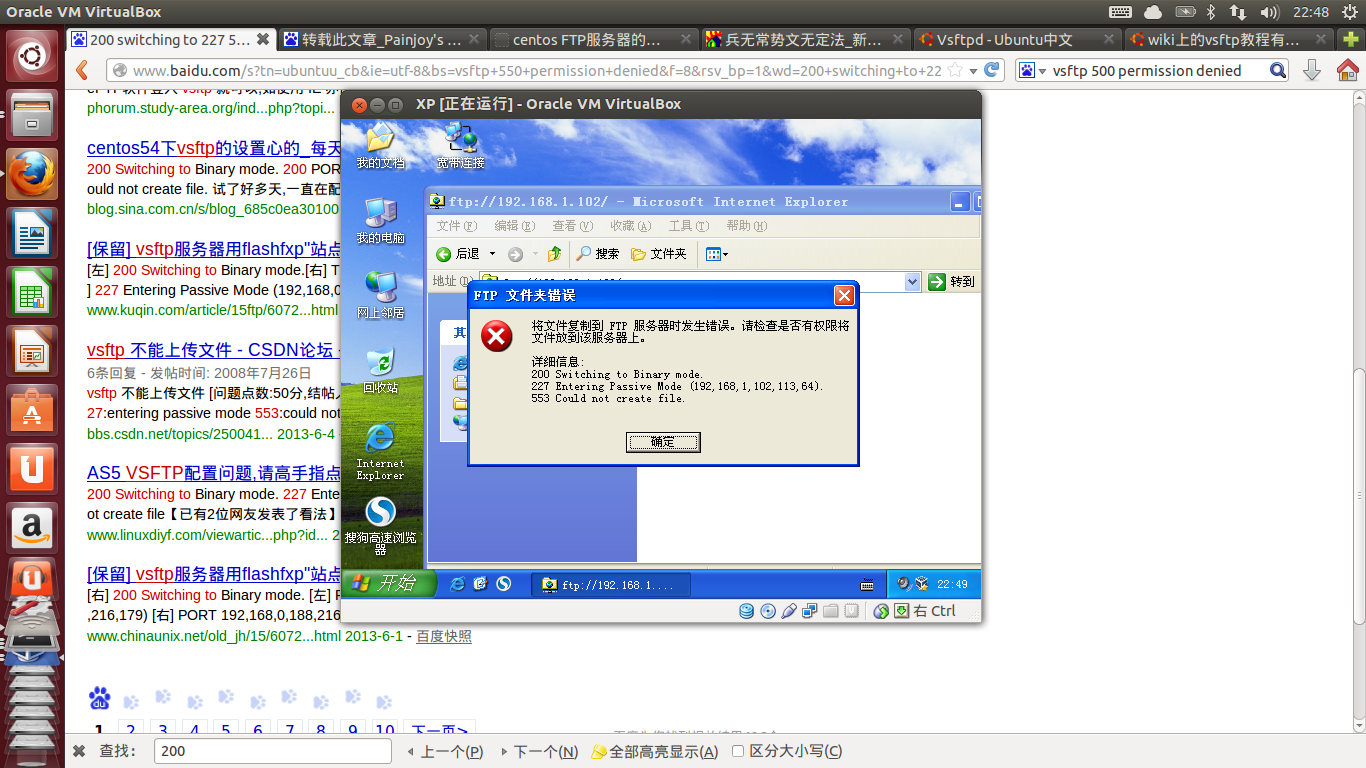Click 文件夹 folders button in IE toolbar
Image resolution: width=1366 pixels, height=768 pixels.
[659, 254]
